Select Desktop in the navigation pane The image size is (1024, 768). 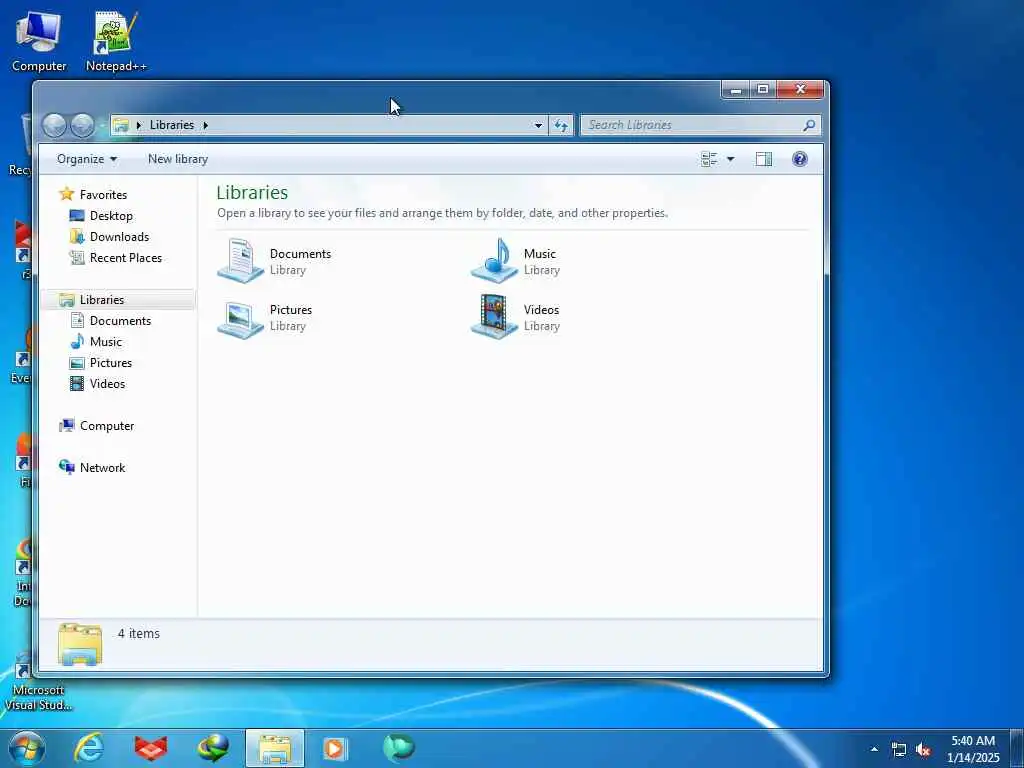101,216
